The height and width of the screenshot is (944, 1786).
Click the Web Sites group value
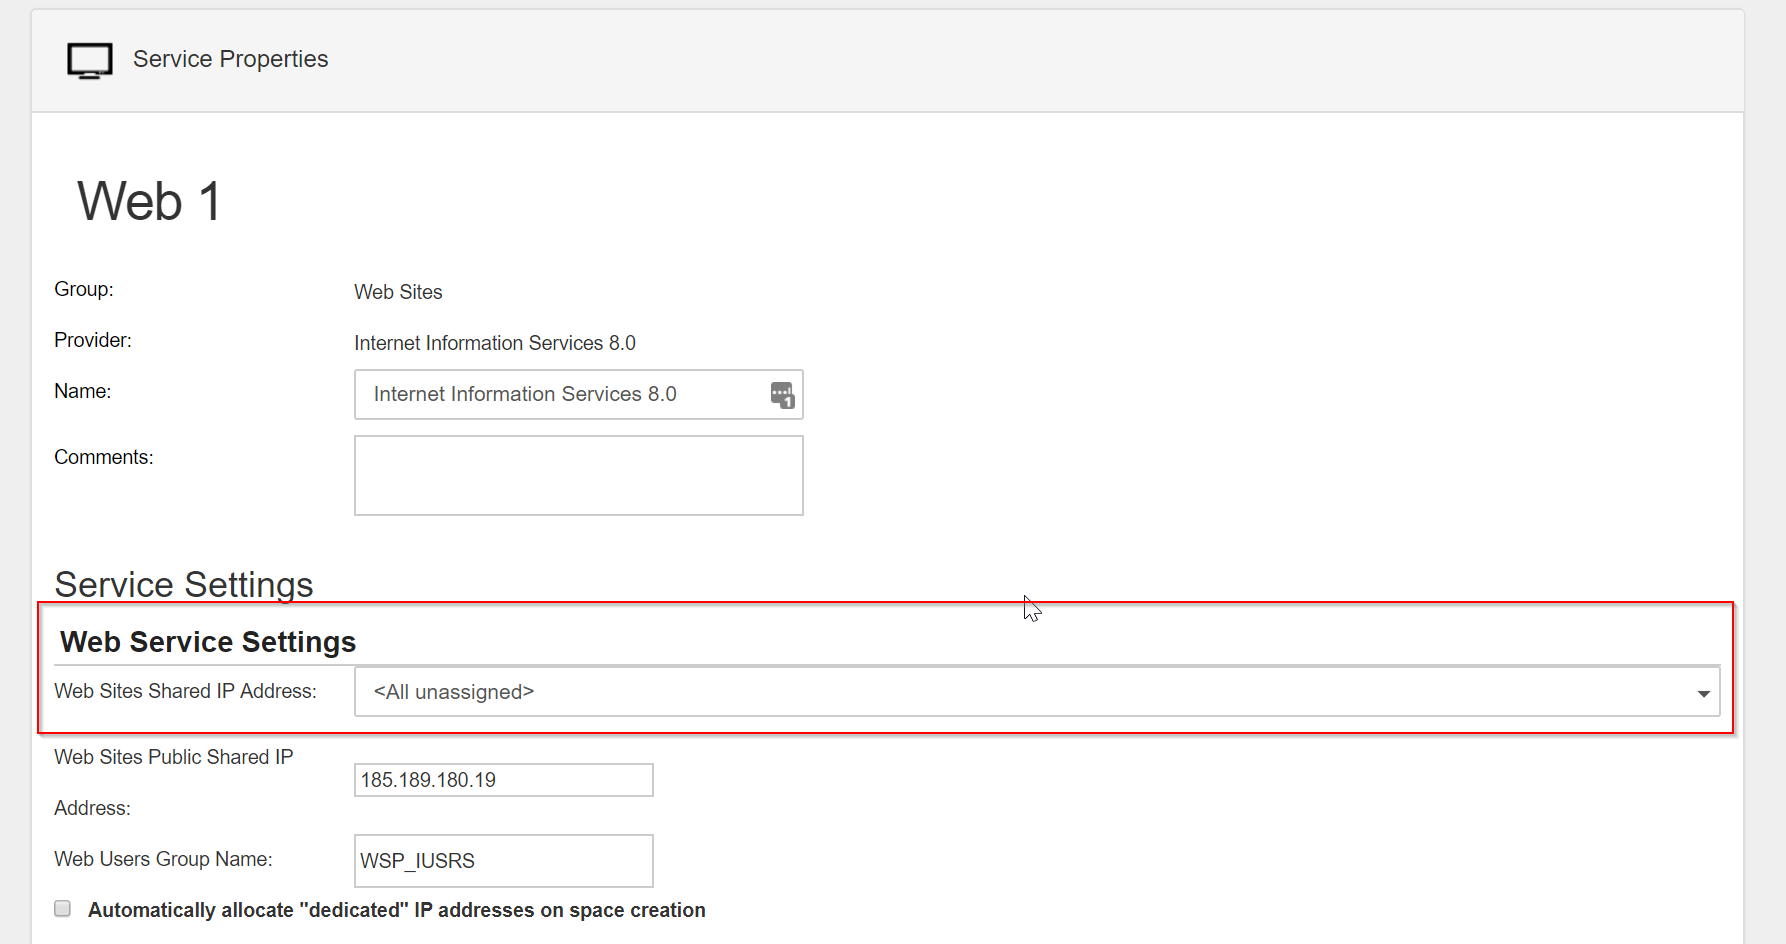[398, 292]
